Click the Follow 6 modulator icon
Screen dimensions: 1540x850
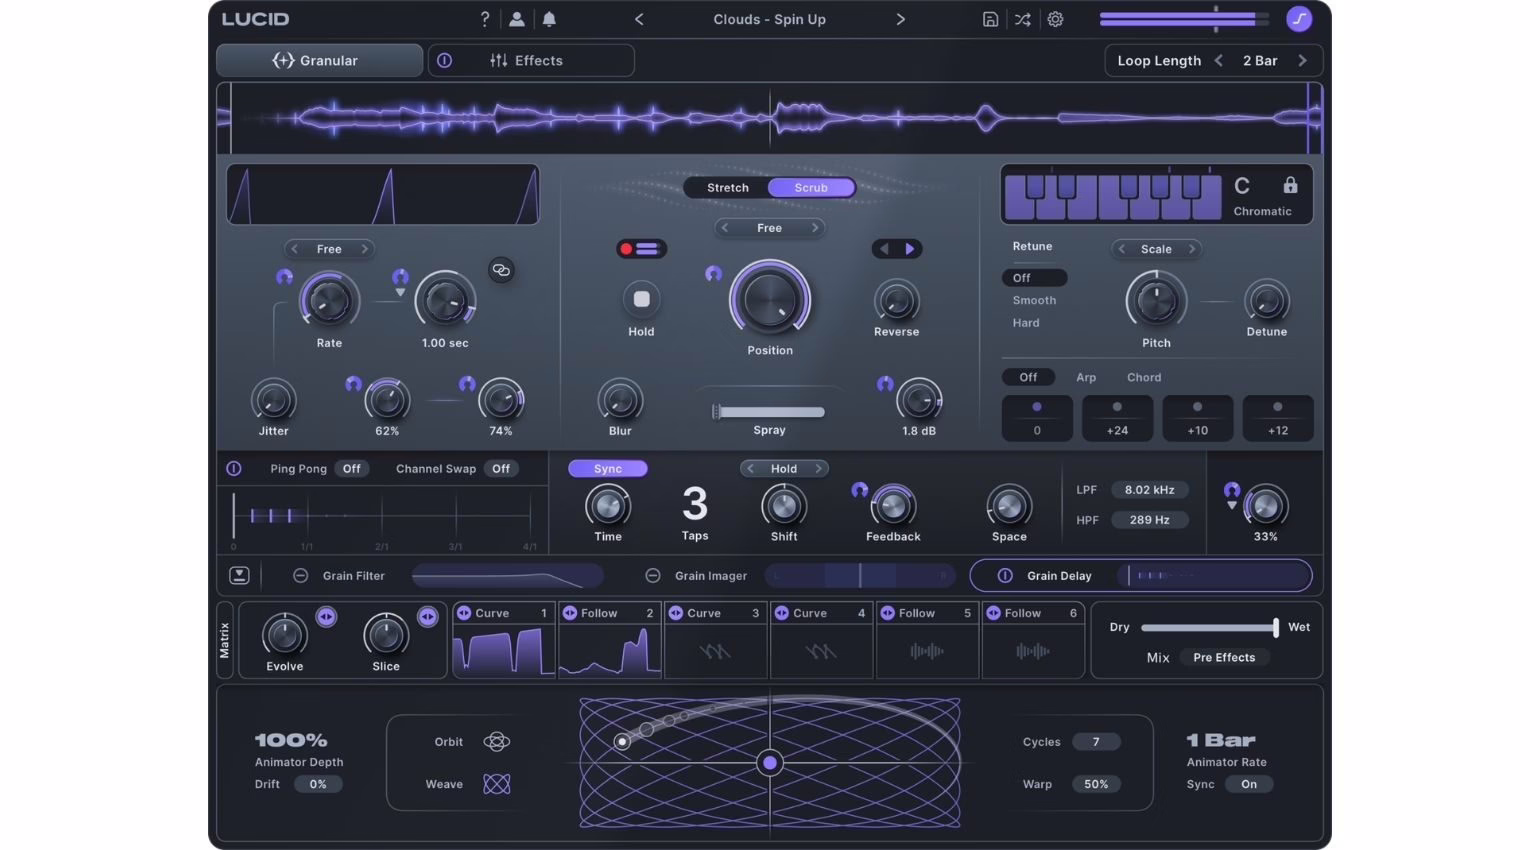[993, 613]
